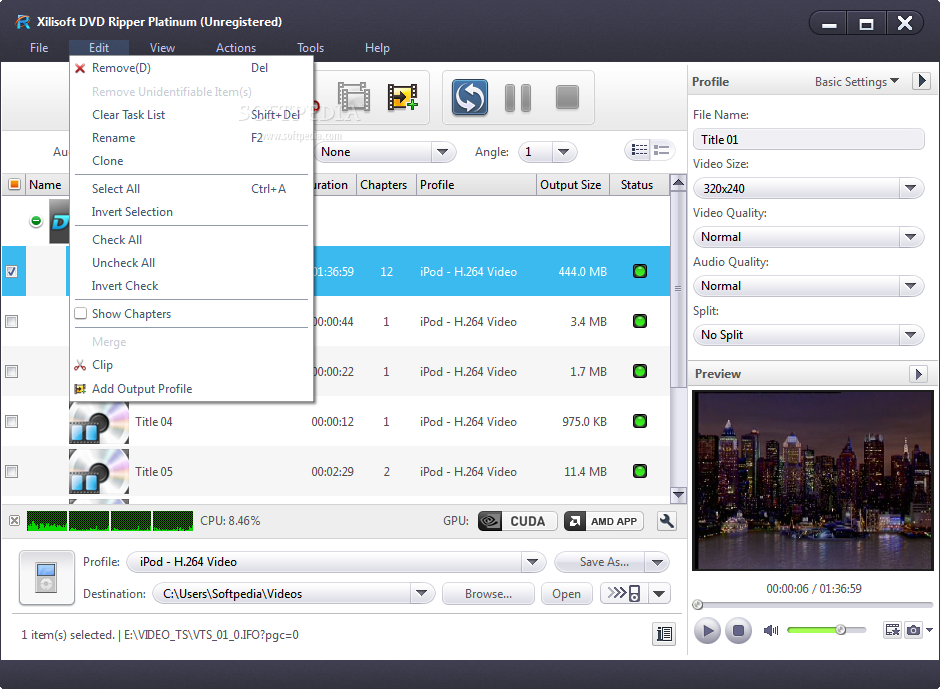This screenshot has width=940, height=689.
Task: Collapse the DVD disc tree node
Action: (x=36, y=221)
